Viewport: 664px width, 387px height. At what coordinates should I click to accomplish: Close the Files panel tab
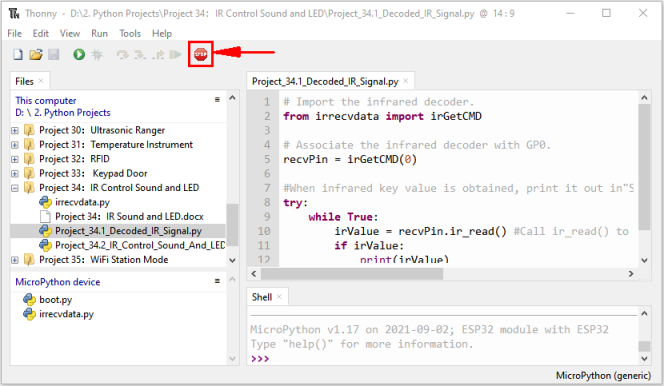tap(41, 81)
